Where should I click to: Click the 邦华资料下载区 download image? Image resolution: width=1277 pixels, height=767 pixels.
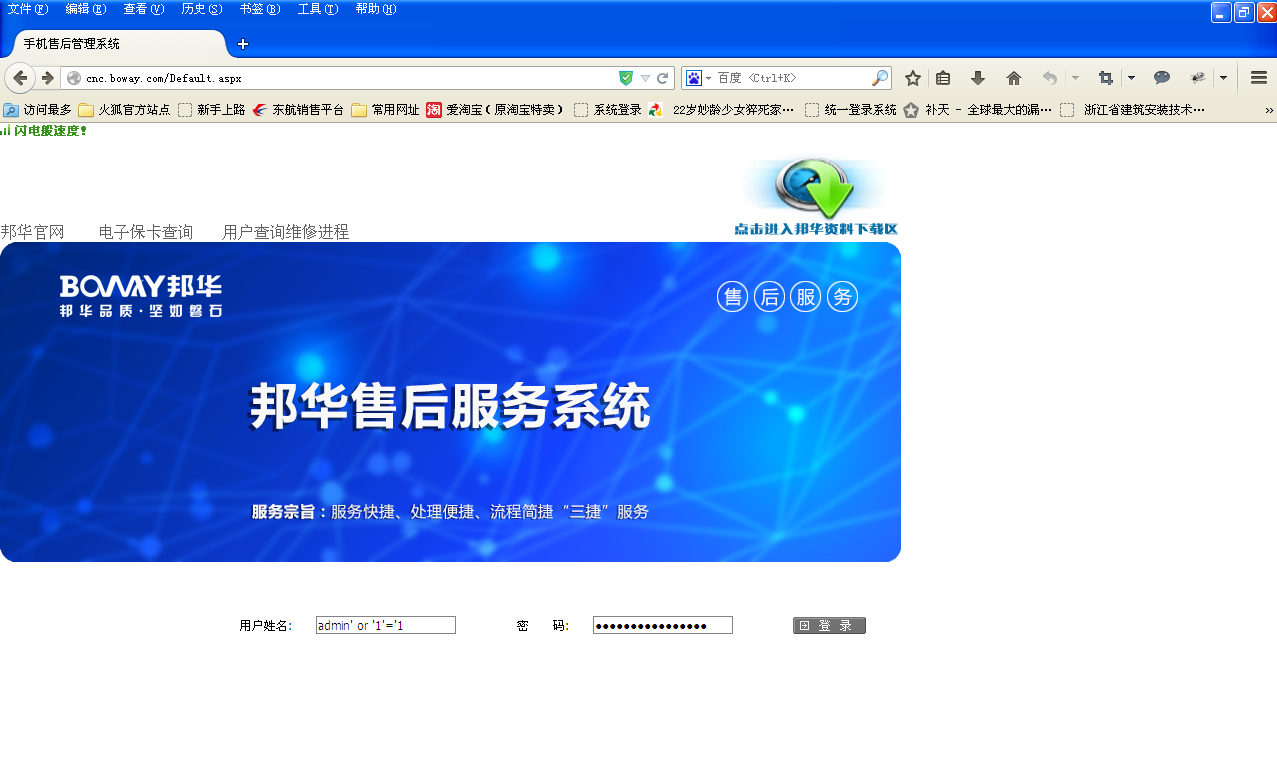tap(816, 196)
